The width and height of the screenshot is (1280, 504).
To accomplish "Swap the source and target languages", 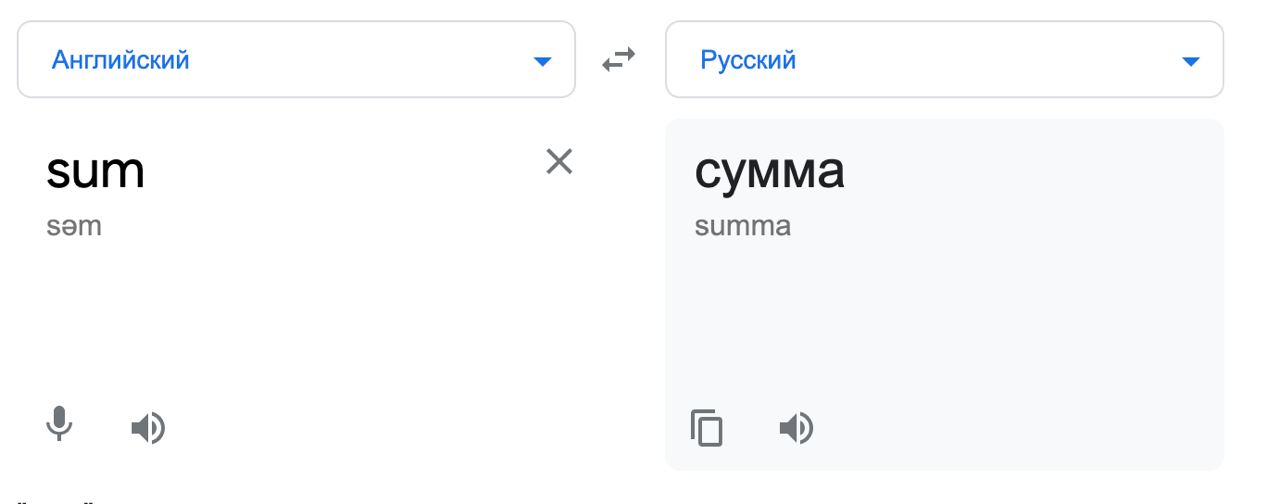I will click(619, 61).
